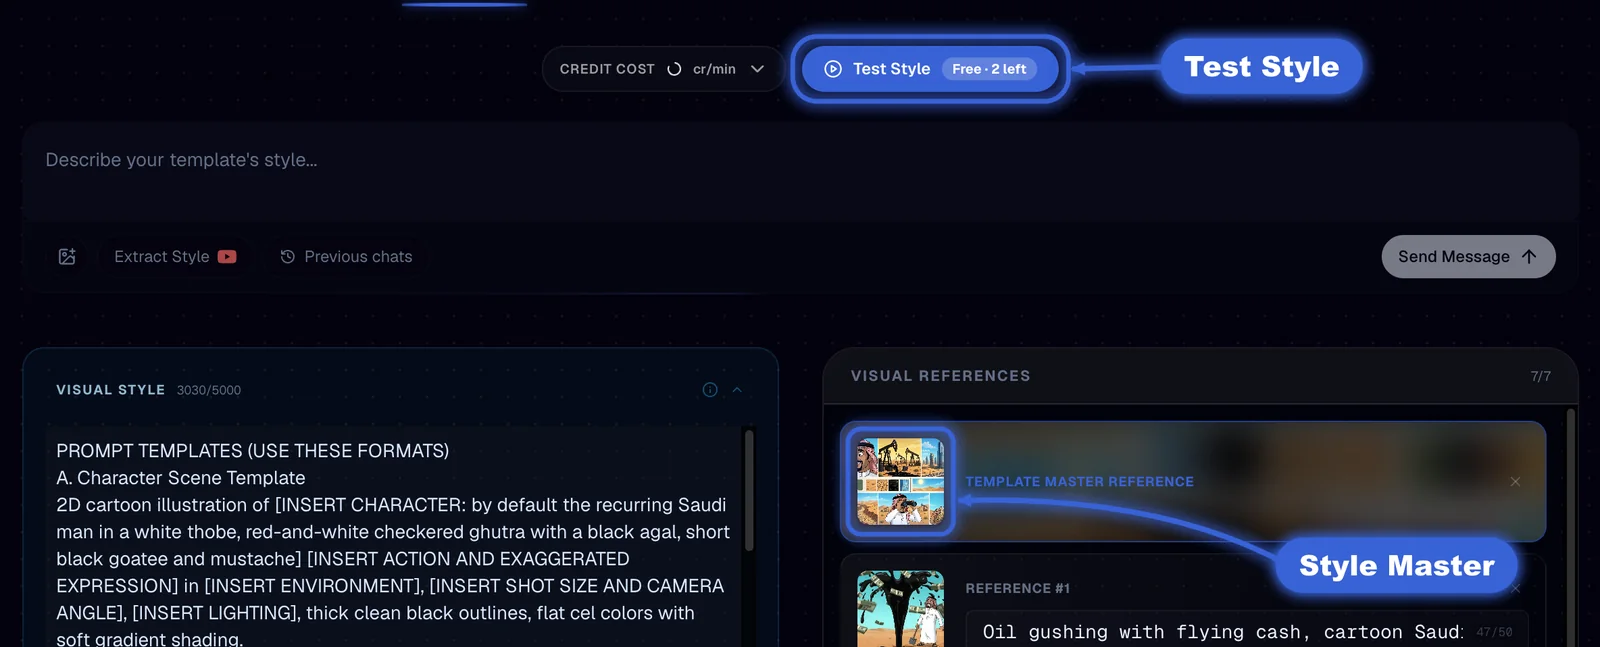Click the image upload icon beside Extract Style

point(67,257)
